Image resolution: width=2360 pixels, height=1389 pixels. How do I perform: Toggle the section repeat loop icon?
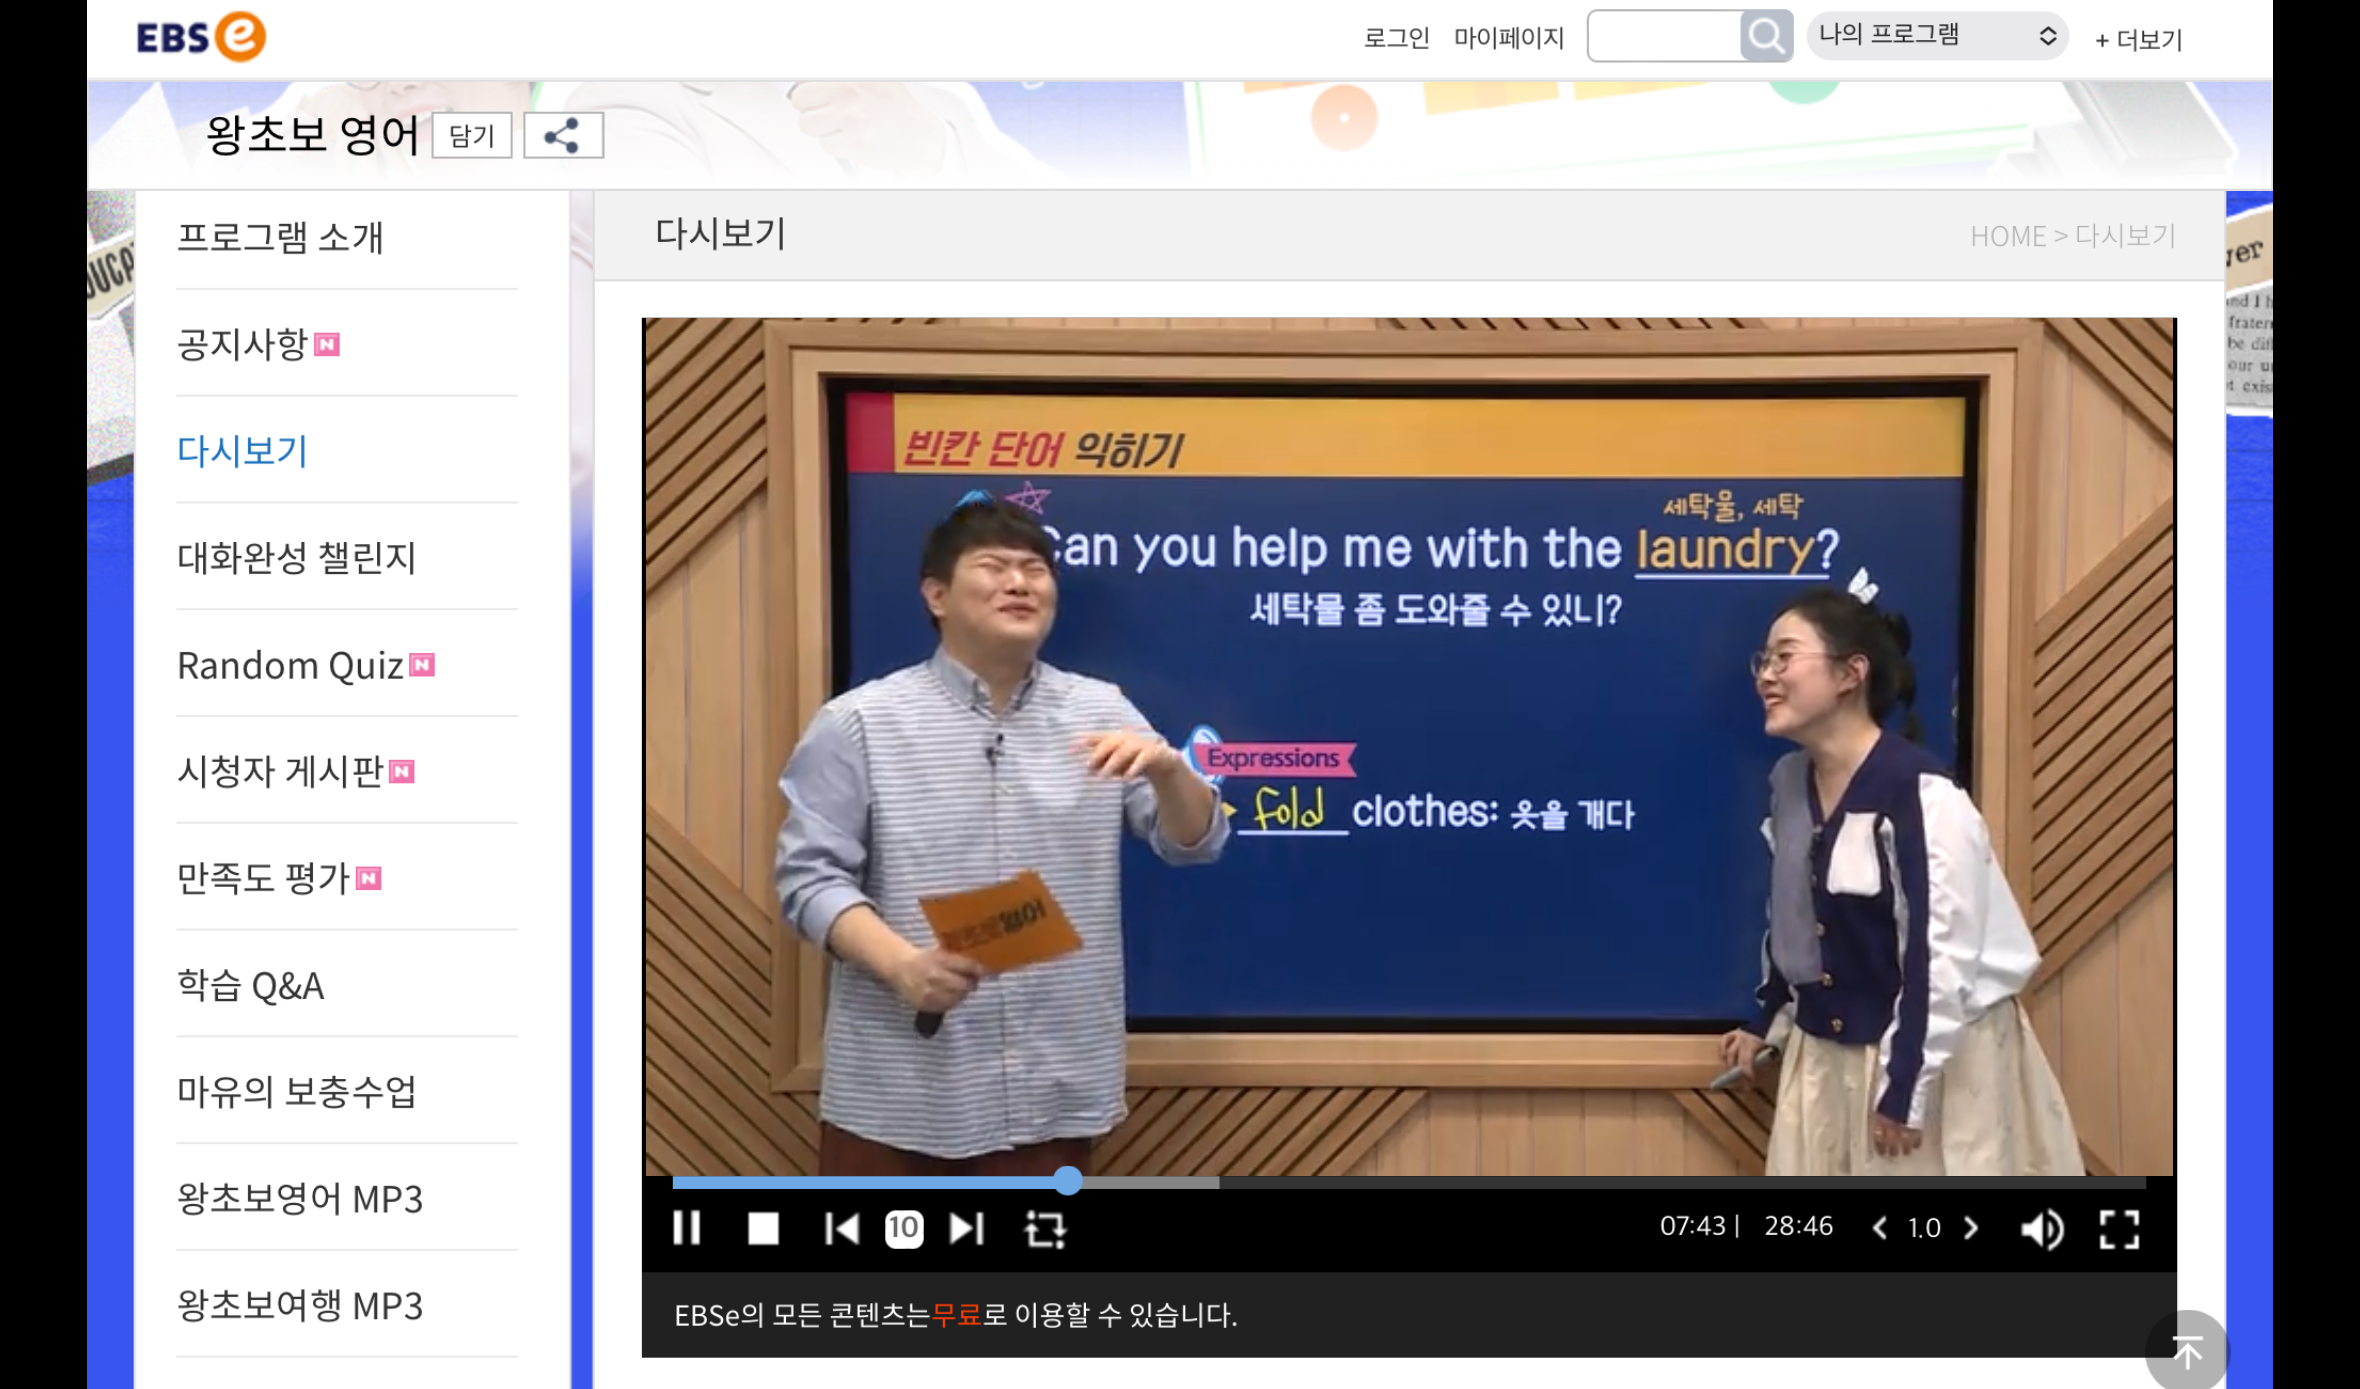(1046, 1229)
